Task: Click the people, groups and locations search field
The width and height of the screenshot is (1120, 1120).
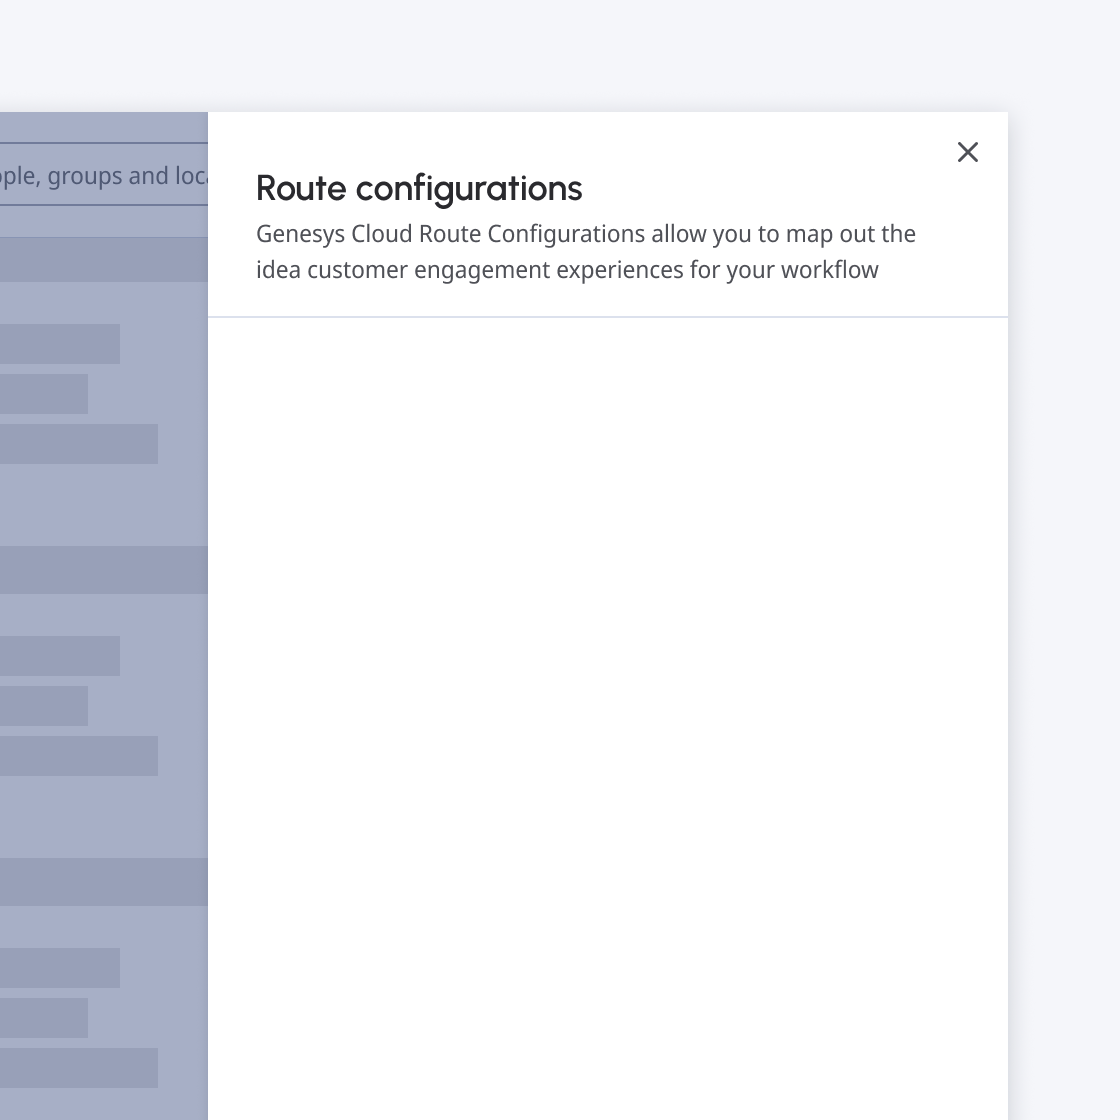Action: coord(104,174)
